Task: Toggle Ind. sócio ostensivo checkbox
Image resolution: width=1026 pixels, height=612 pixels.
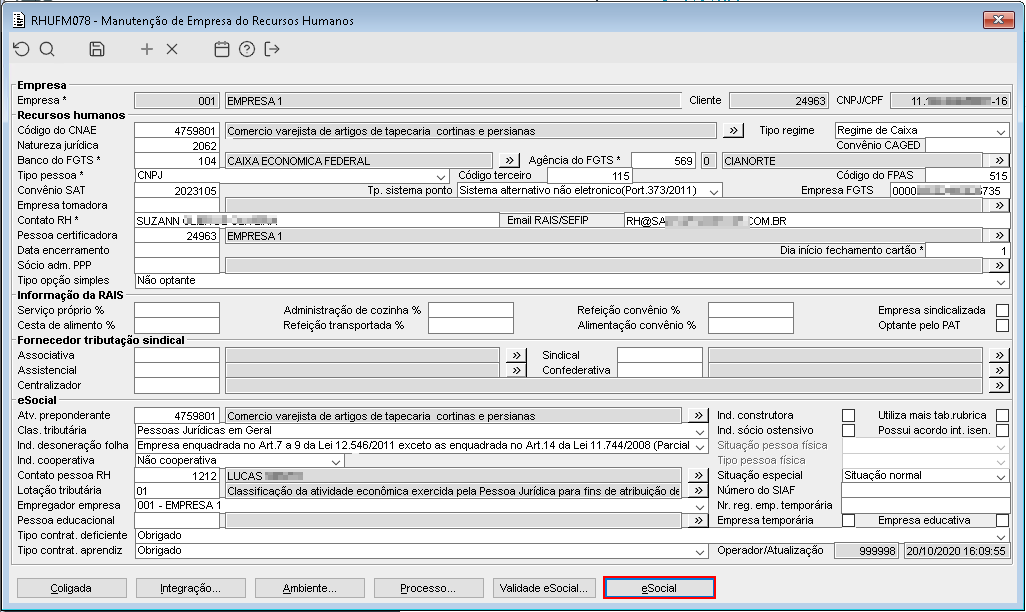Action: pyautogui.click(x=848, y=431)
